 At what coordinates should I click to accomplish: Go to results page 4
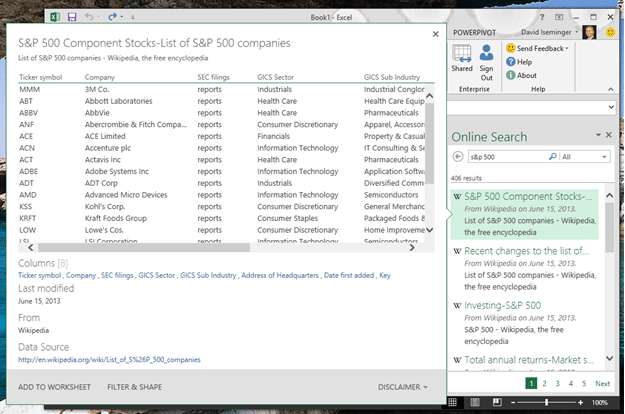coord(570,383)
